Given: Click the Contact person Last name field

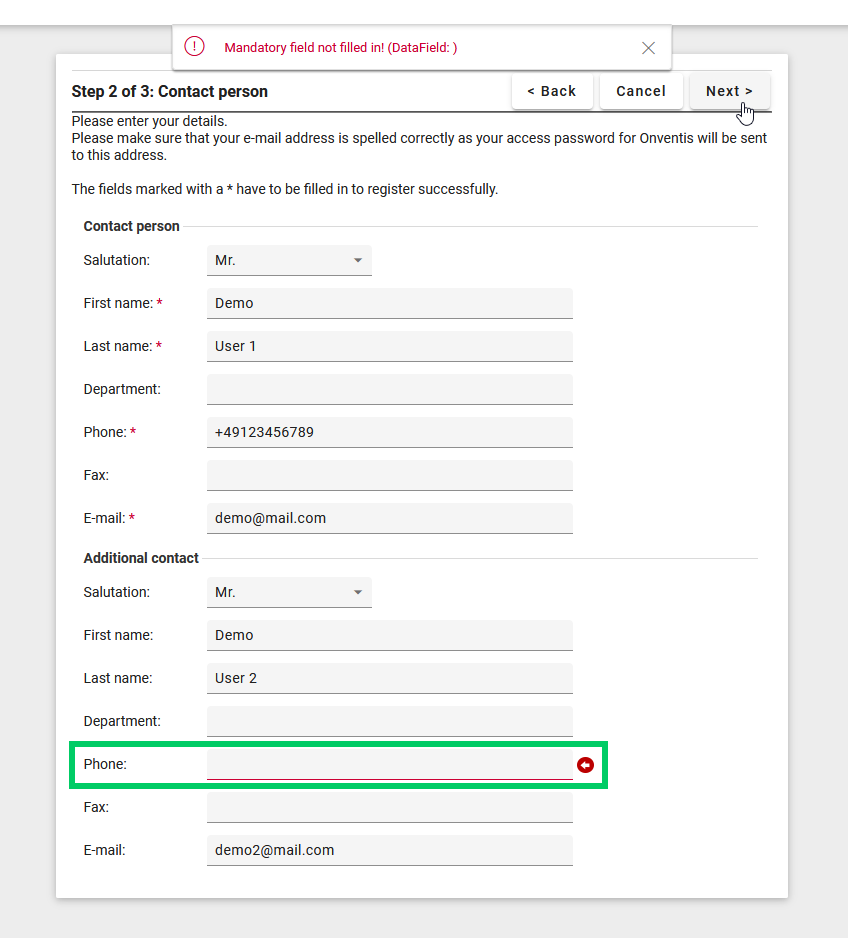Looking at the screenshot, I should [x=389, y=346].
